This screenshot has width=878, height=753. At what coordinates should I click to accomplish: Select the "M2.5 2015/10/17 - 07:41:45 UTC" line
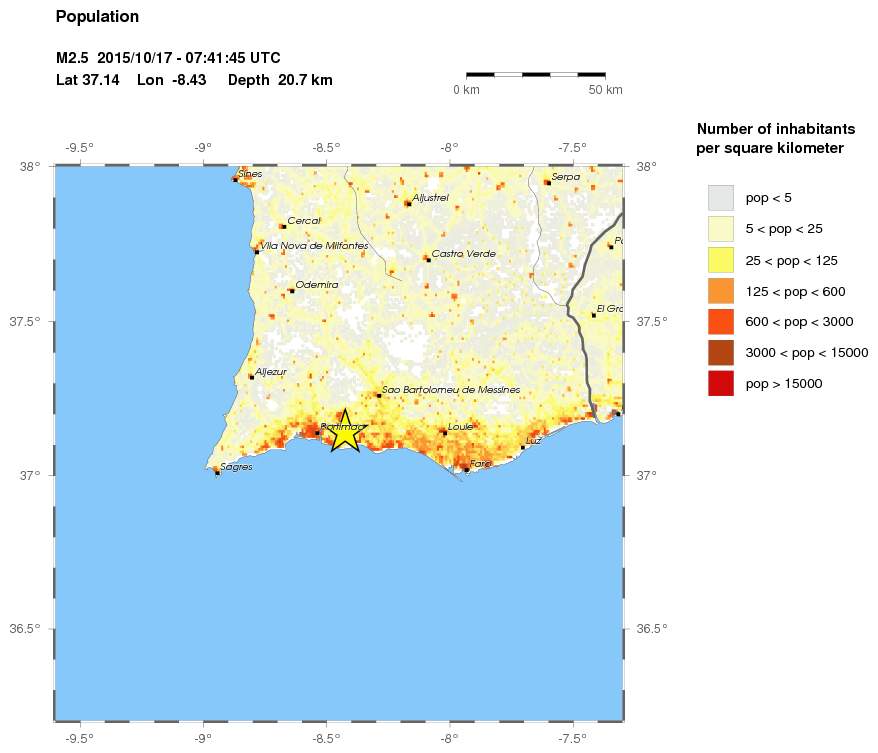[168, 58]
